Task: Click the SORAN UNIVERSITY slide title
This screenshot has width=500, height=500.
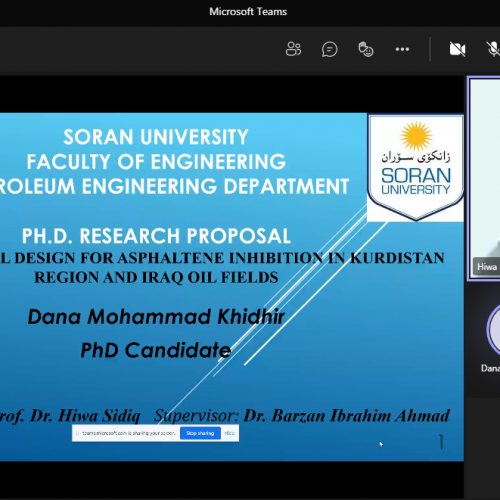Action: (x=156, y=137)
